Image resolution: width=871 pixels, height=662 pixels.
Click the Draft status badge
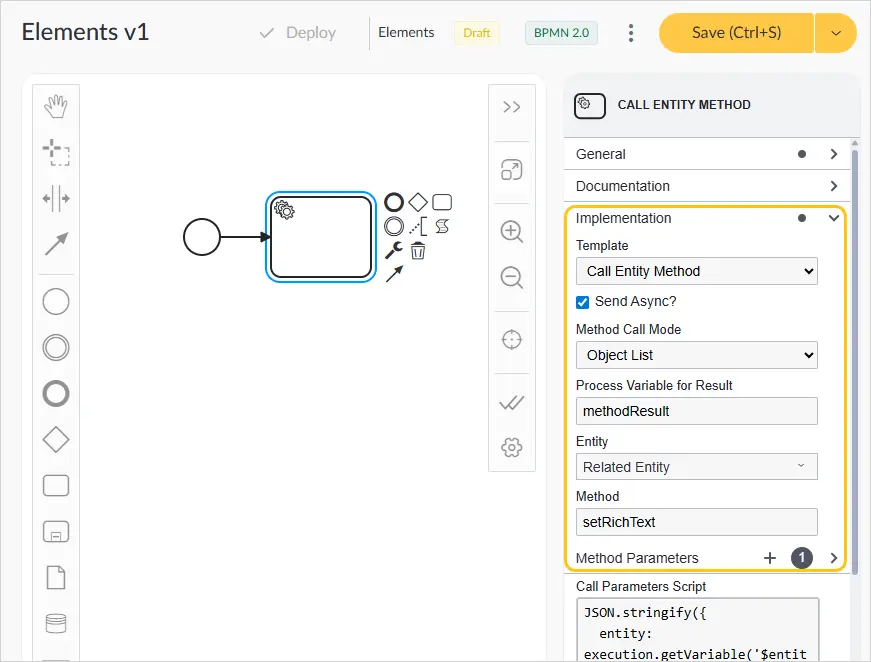click(x=477, y=33)
